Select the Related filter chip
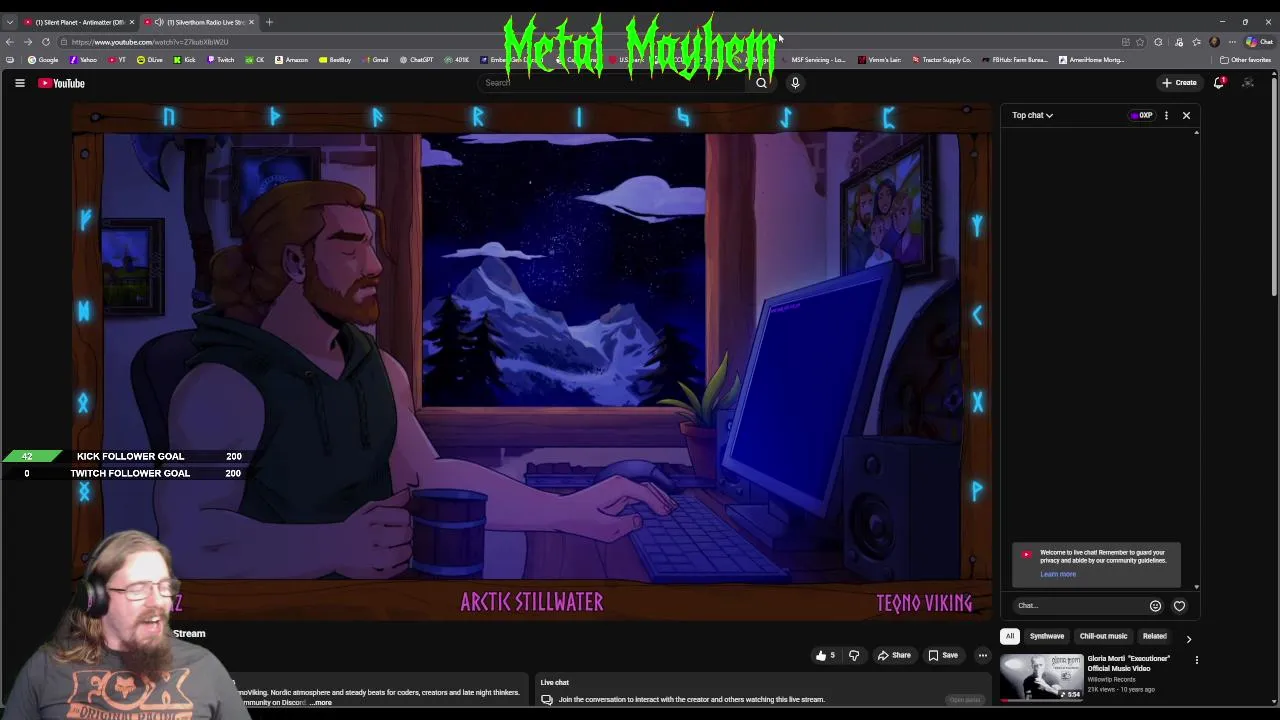1280x720 pixels. (x=1155, y=636)
